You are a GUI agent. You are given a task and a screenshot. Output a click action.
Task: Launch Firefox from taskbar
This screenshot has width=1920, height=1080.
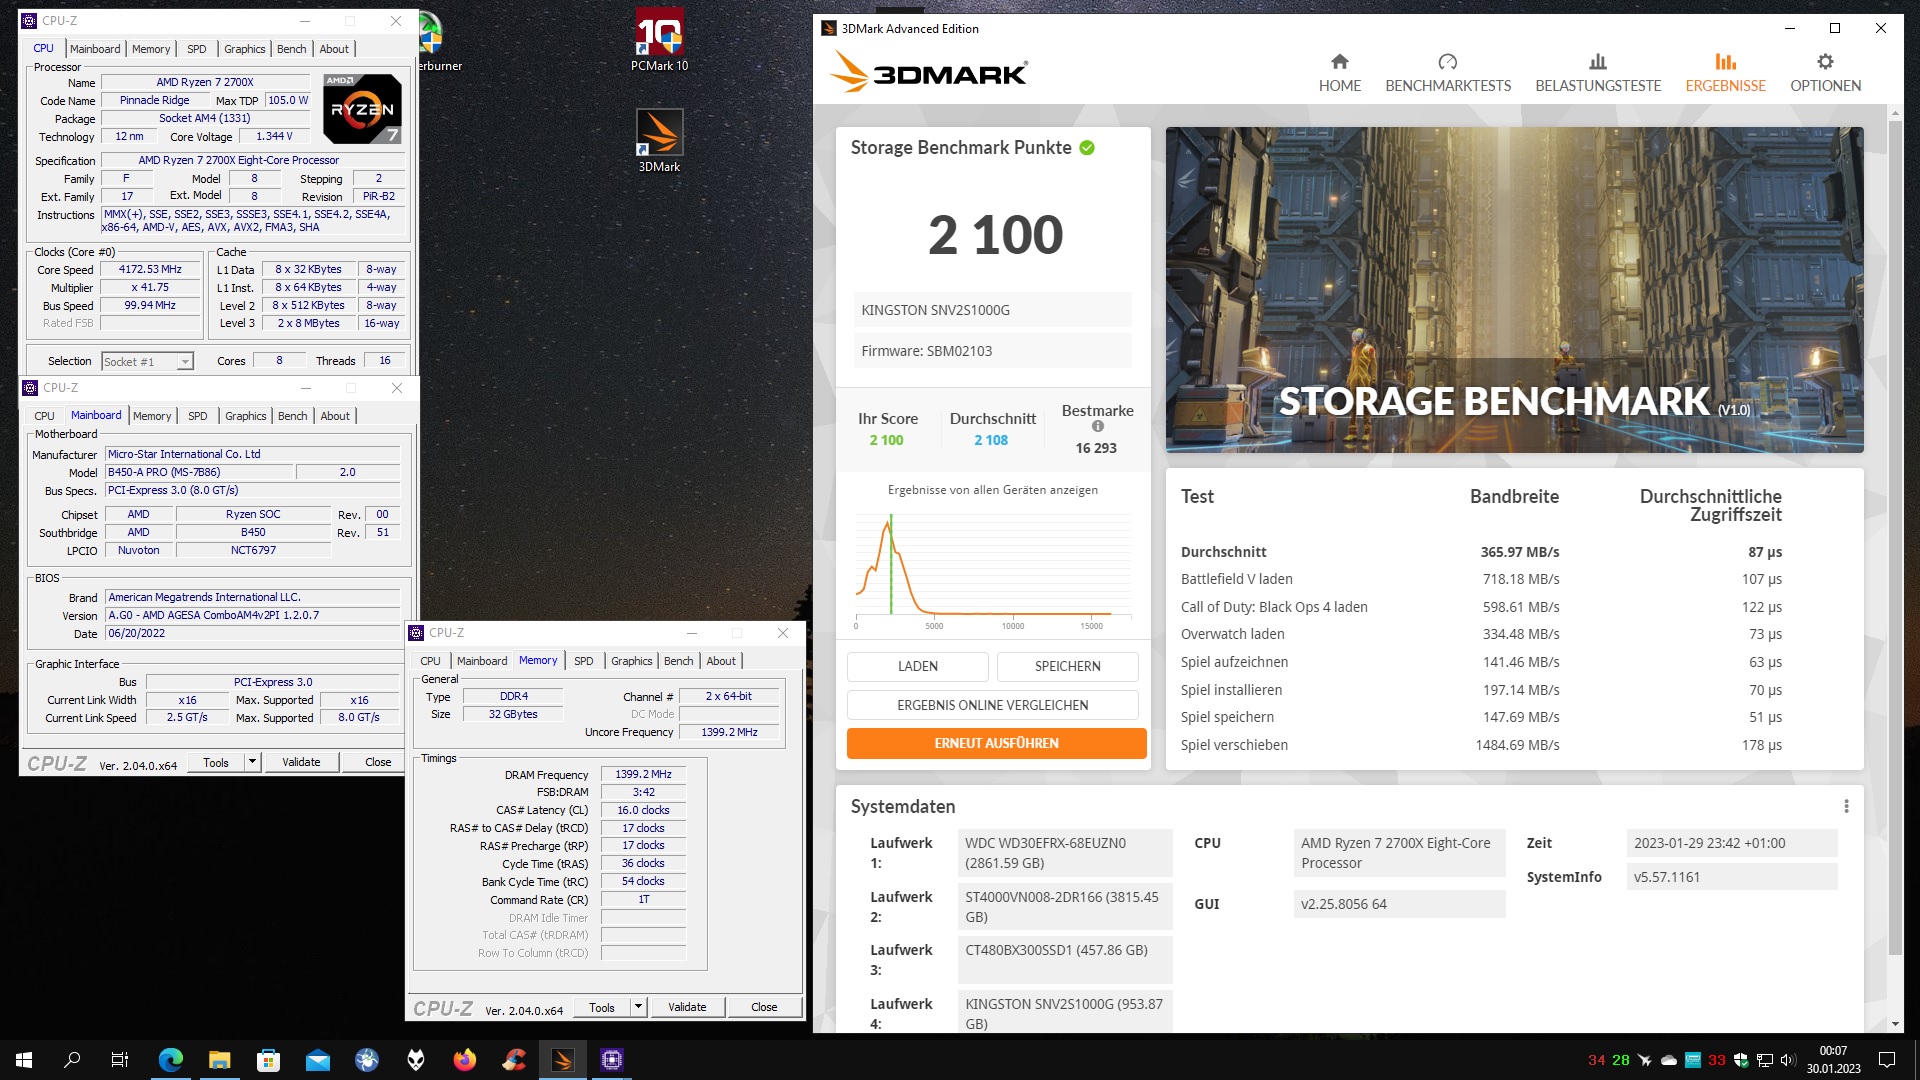[464, 1060]
